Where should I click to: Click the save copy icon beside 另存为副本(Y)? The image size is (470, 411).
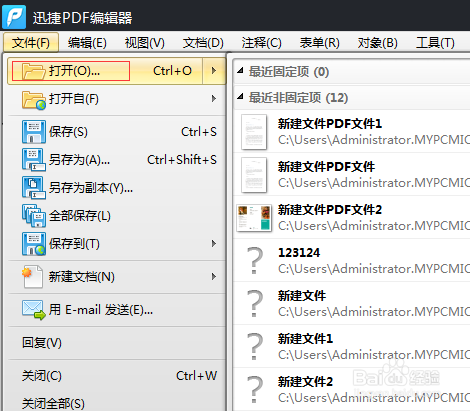coord(34,188)
